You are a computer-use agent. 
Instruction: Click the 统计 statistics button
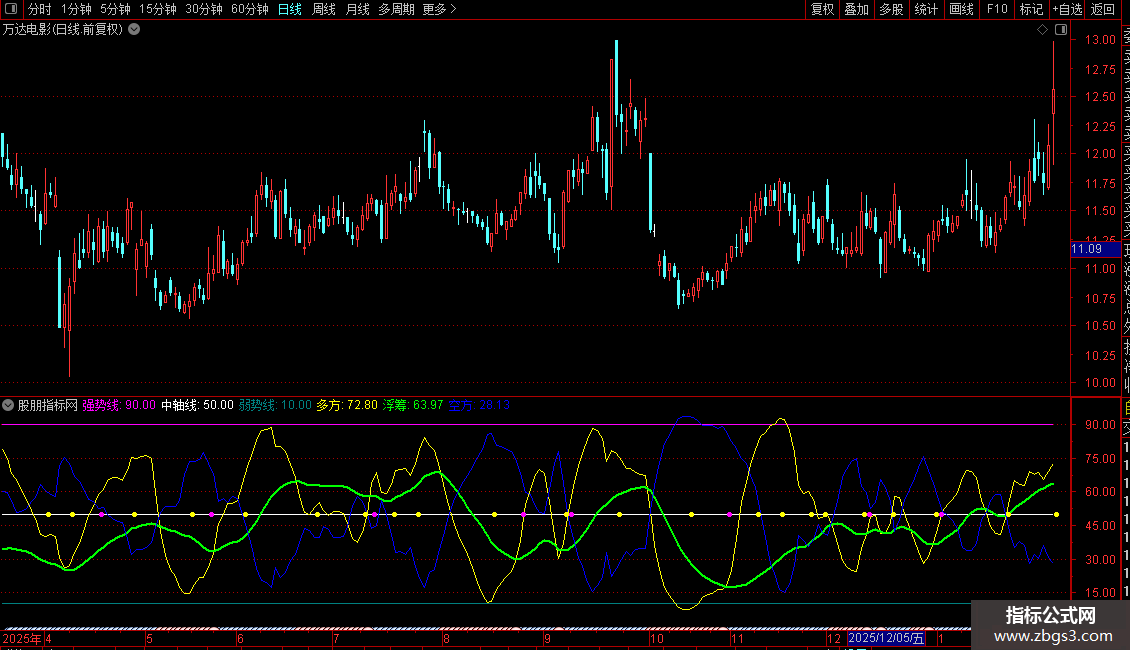click(926, 9)
